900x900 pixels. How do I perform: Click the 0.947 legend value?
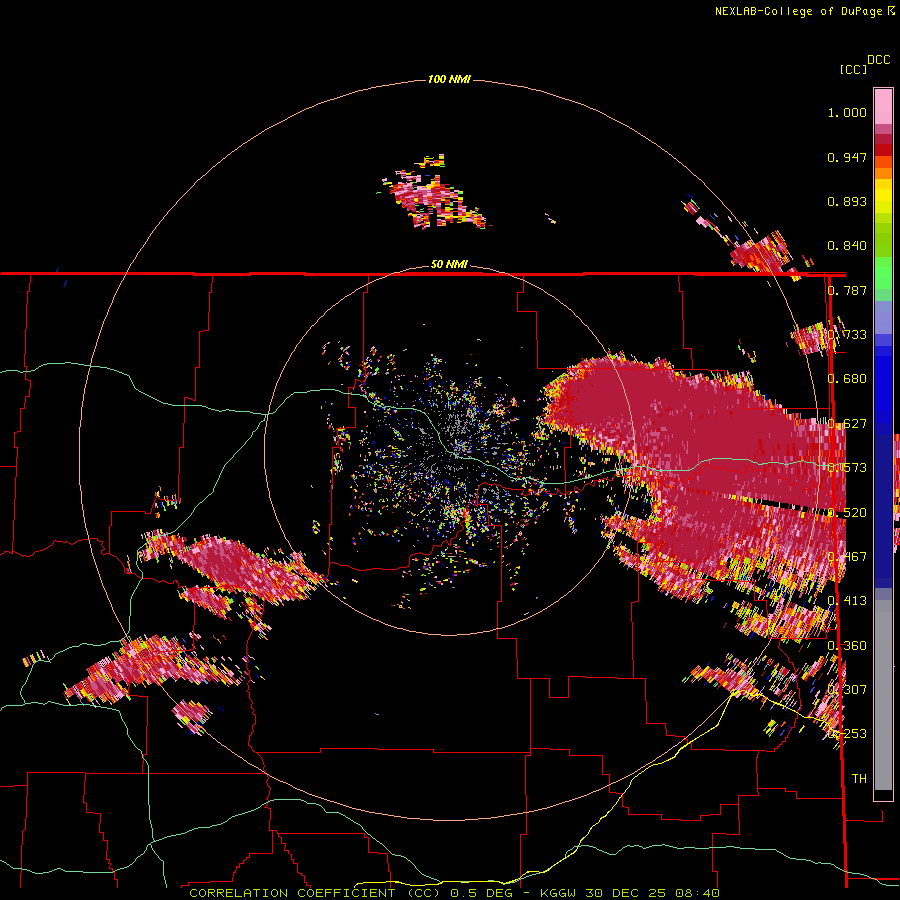click(847, 157)
